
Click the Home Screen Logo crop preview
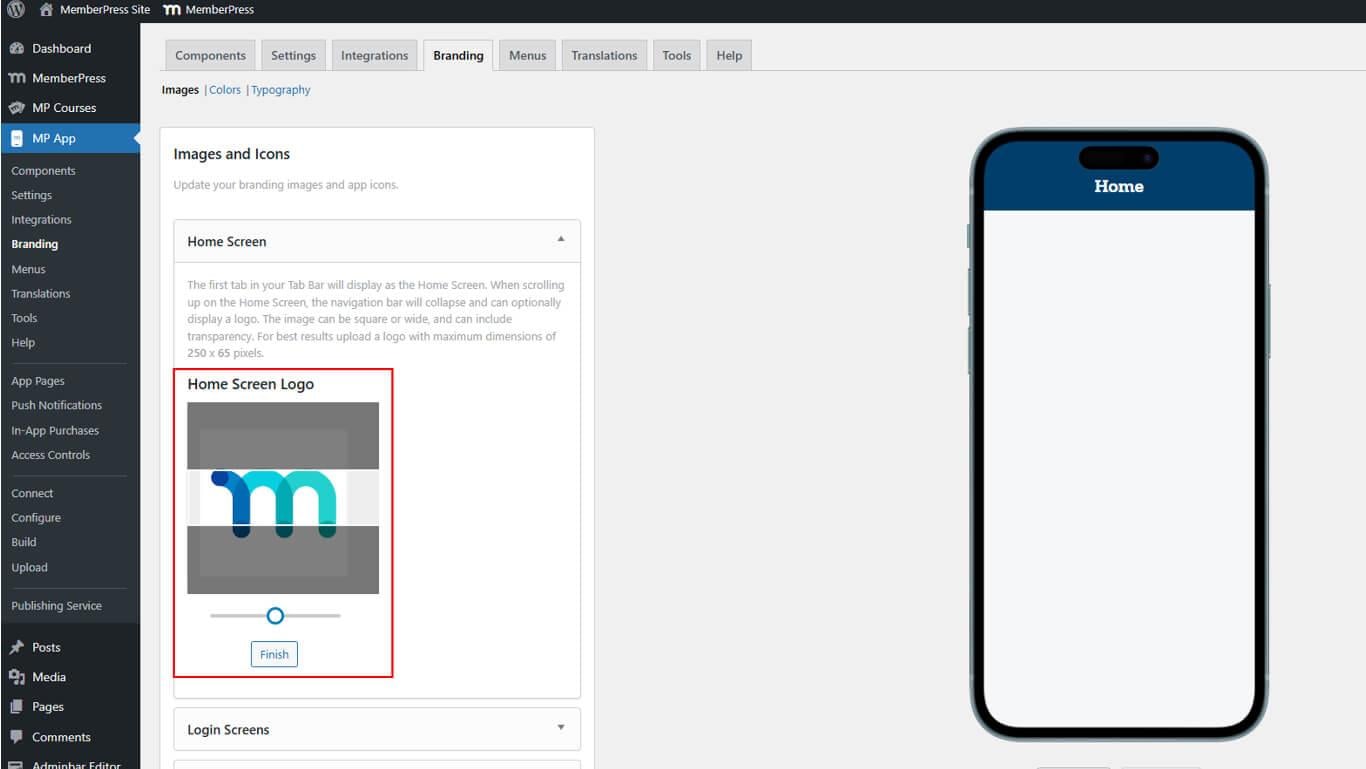point(283,498)
